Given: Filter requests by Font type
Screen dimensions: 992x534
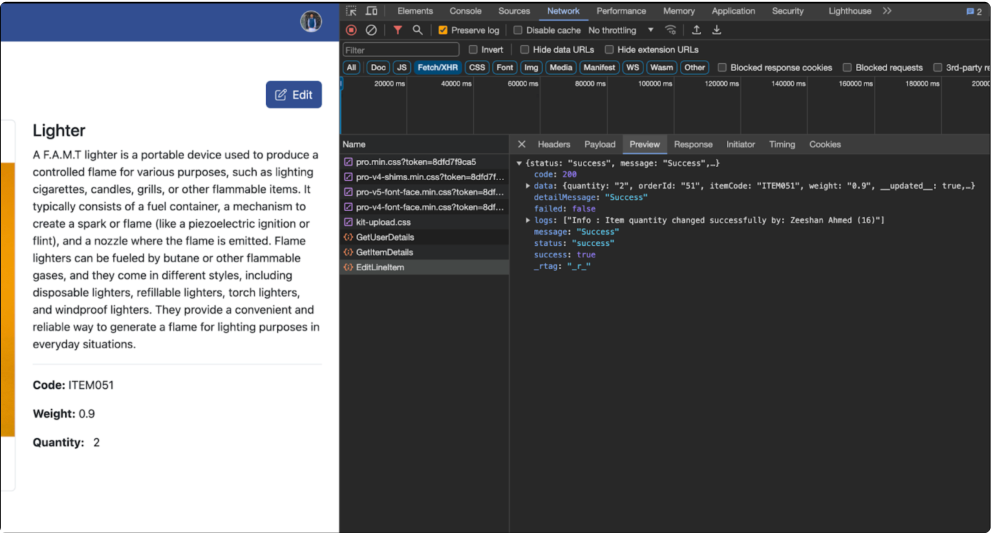Looking at the screenshot, I should pyautogui.click(x=505, y=68).
